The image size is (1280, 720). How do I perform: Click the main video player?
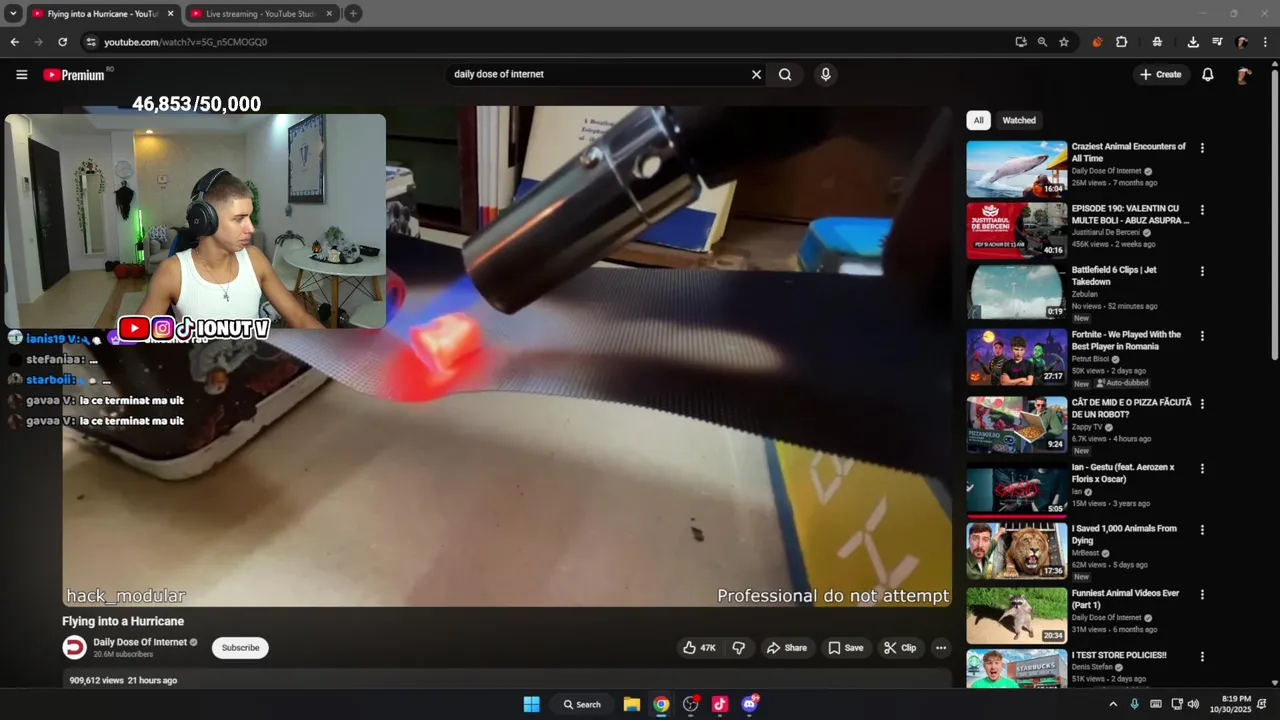pyautogui.click(x=506, y=356)
